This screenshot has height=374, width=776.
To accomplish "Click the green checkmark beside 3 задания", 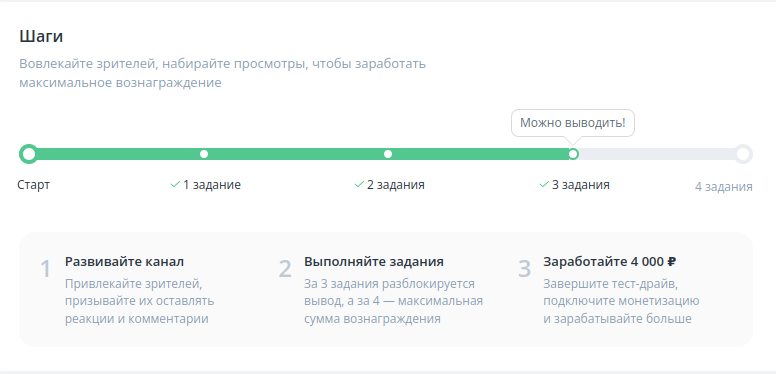I will 544,185.
